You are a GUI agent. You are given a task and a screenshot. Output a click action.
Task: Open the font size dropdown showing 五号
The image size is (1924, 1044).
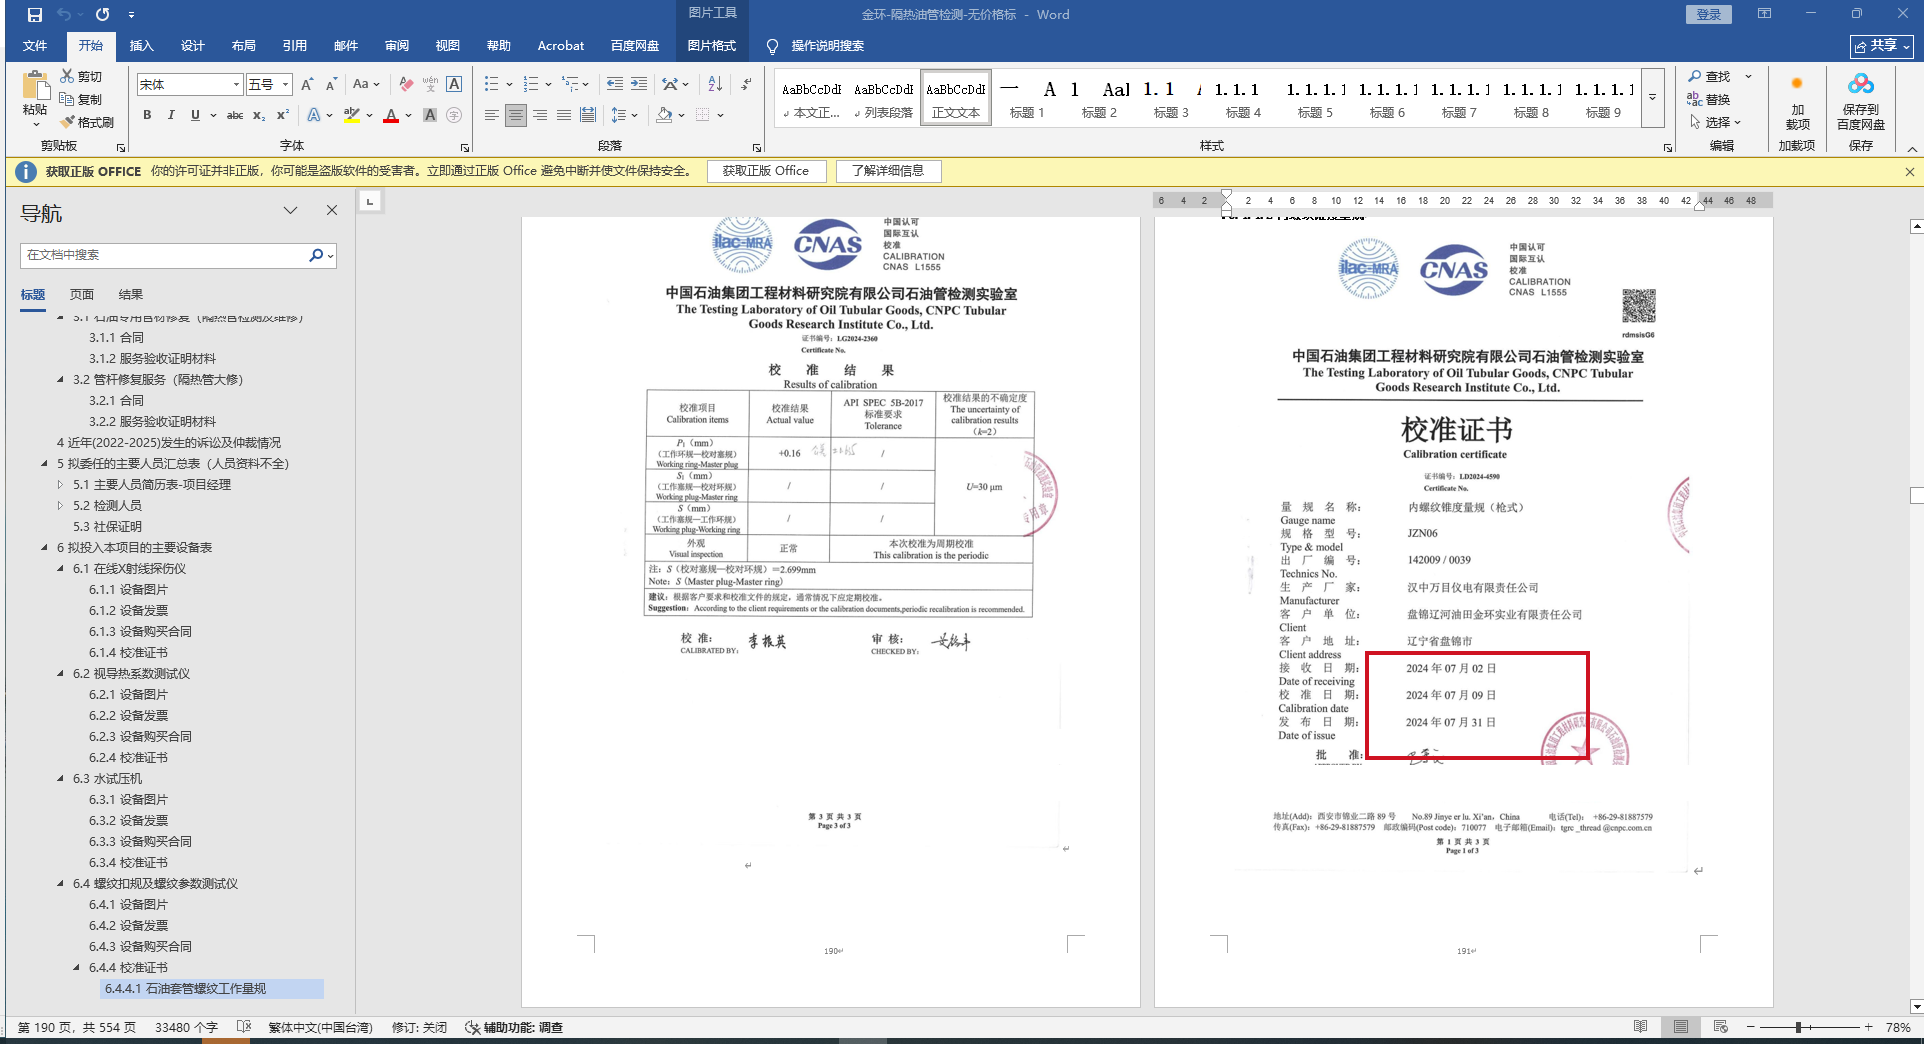[286, 85]
